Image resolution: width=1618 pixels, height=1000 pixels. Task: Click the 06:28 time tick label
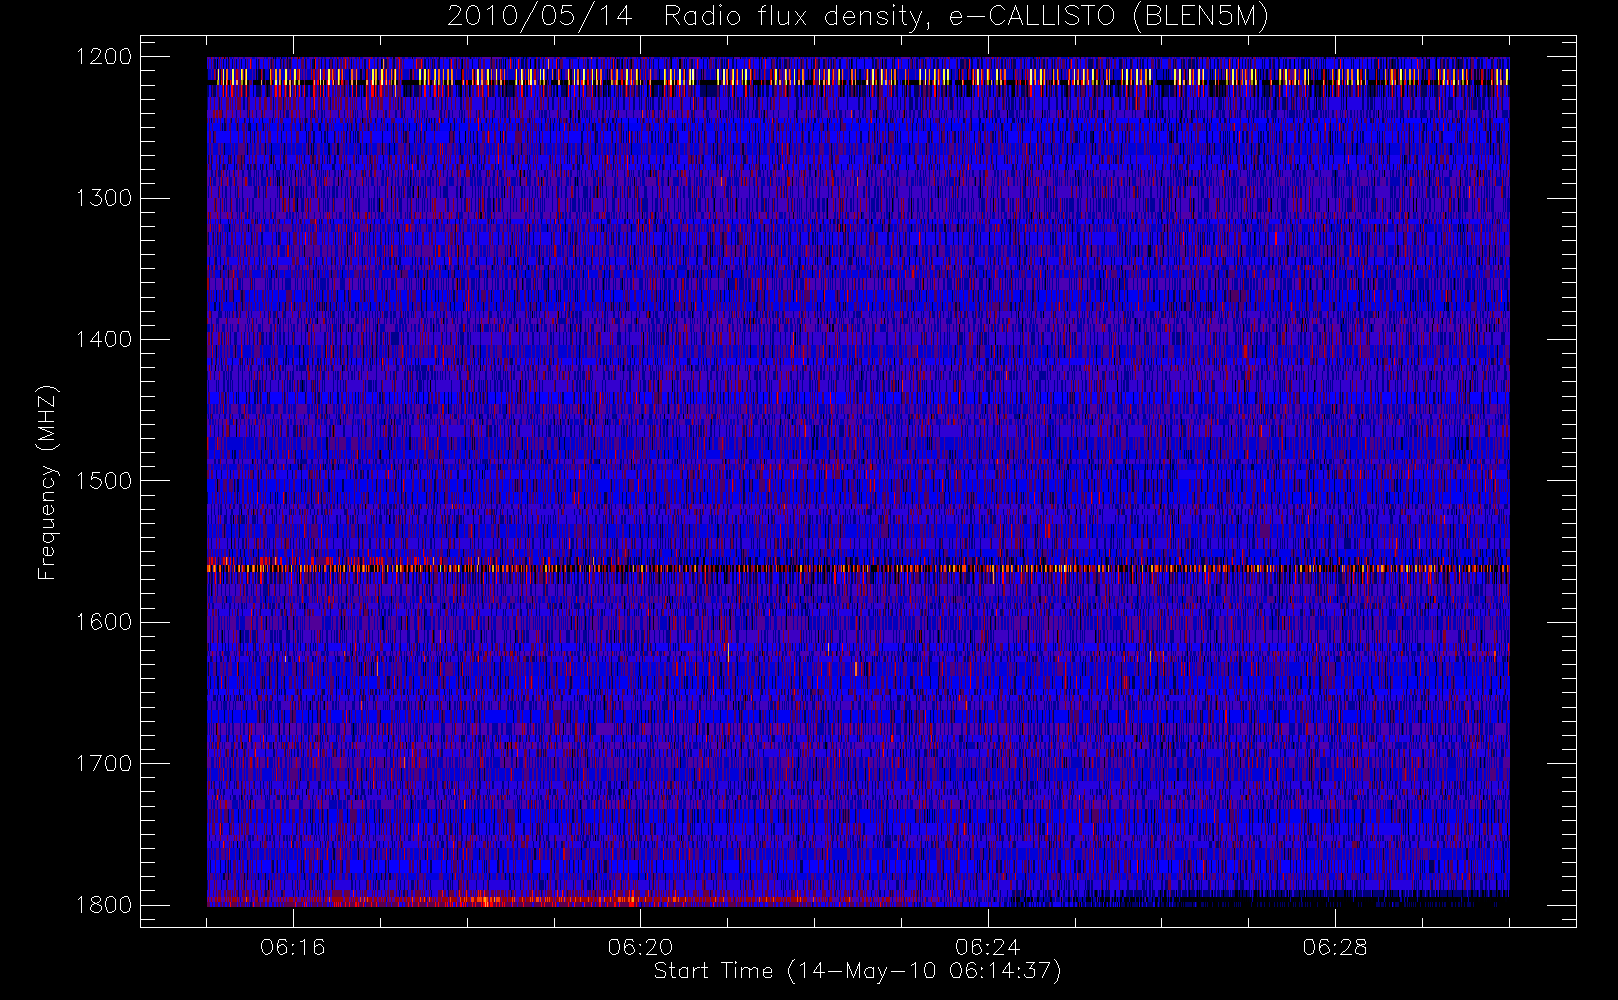point(1334,947)
